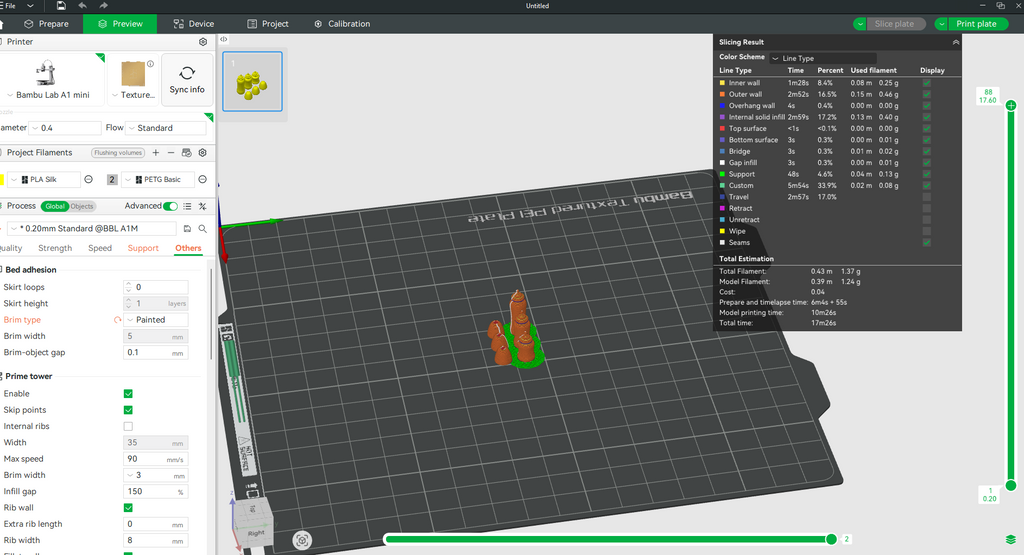Screen dimensions: 1024x555
Task: Hide Support lines in display column
Action: 926,174
